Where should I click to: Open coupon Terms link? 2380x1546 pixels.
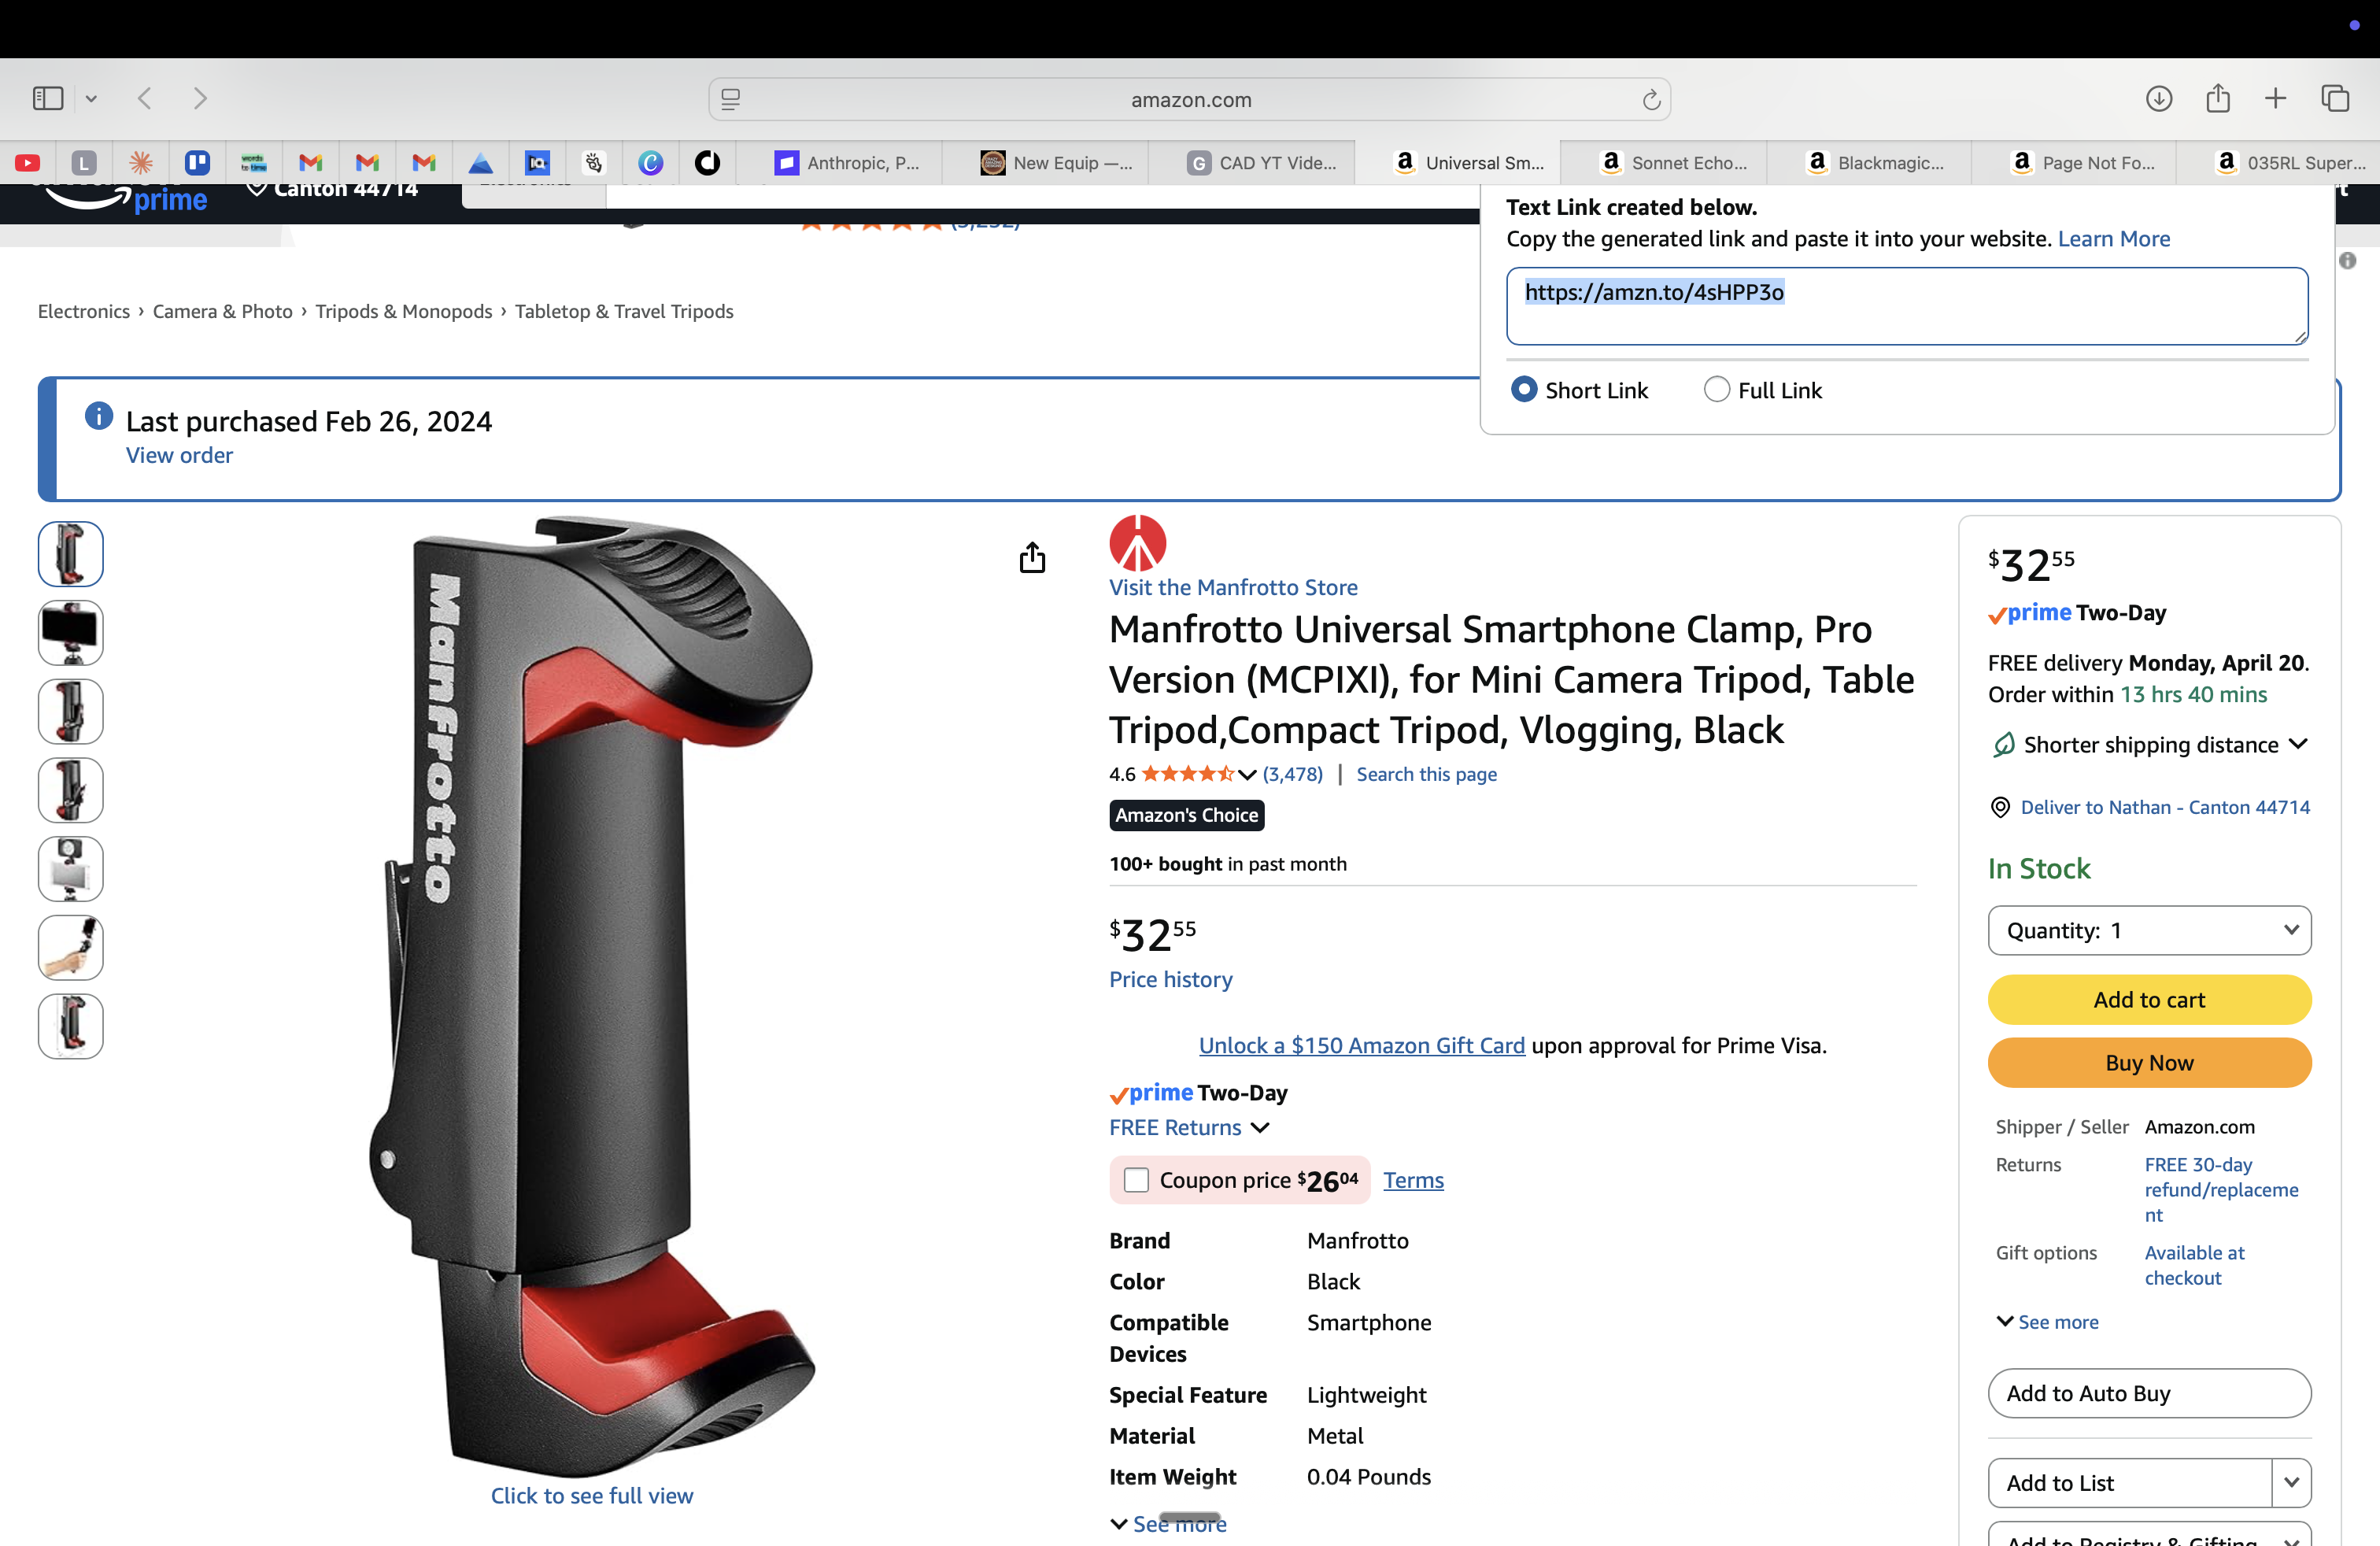point(1413,1180)
